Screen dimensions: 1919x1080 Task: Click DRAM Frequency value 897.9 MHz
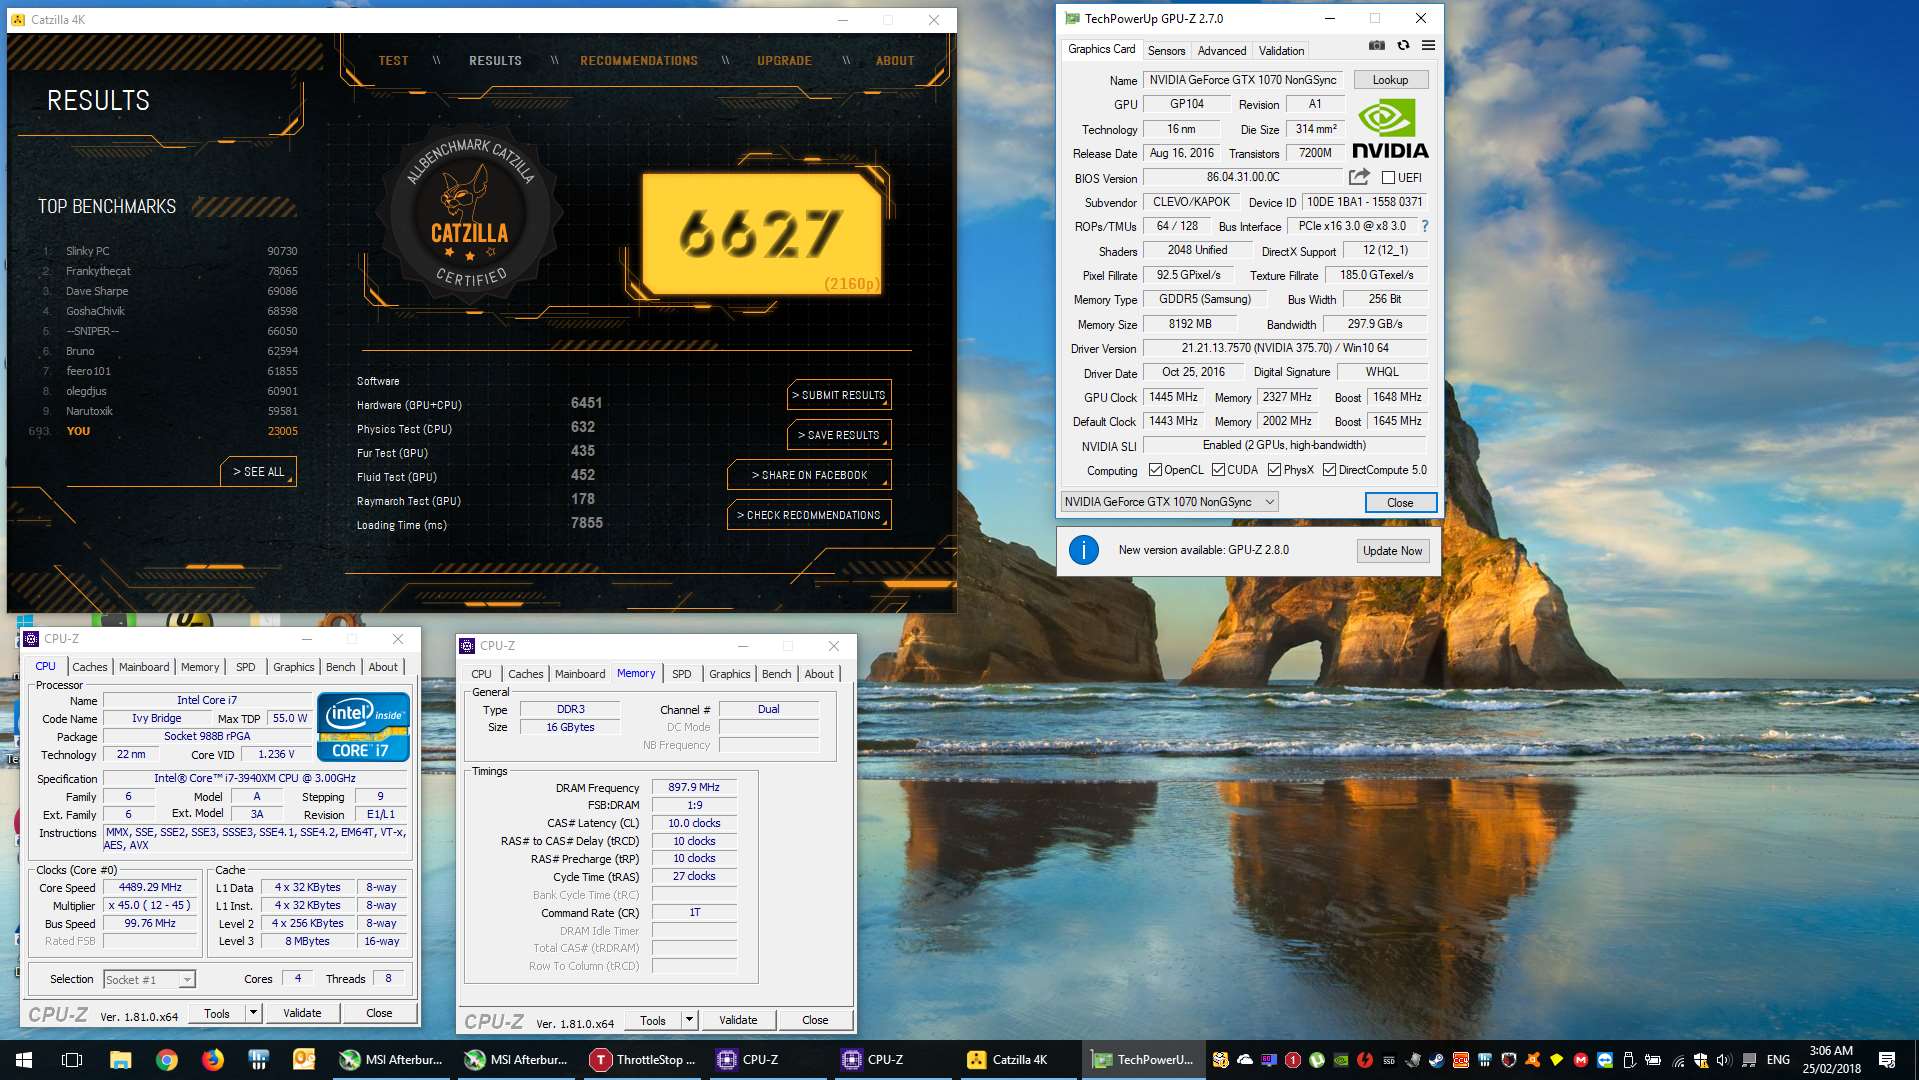click(694, 787)
